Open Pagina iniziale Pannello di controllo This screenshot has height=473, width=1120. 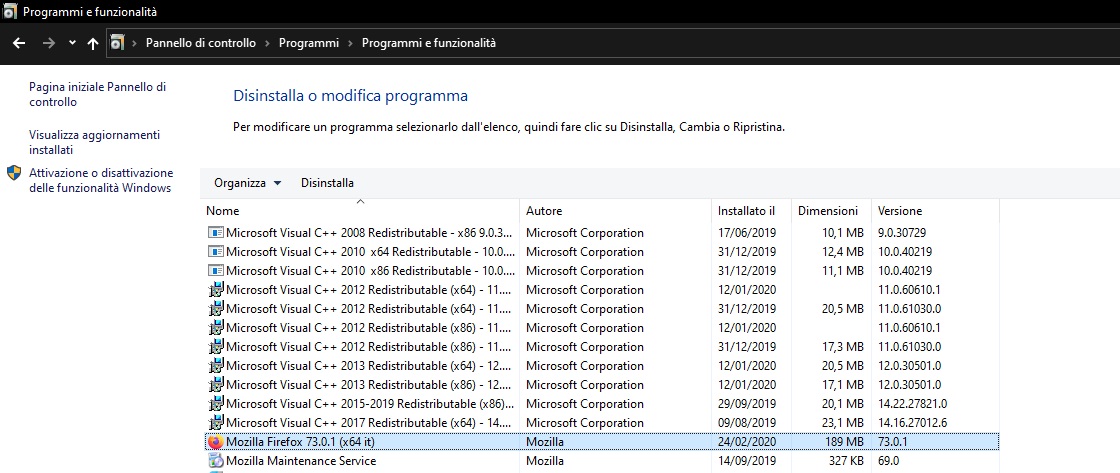97,94
